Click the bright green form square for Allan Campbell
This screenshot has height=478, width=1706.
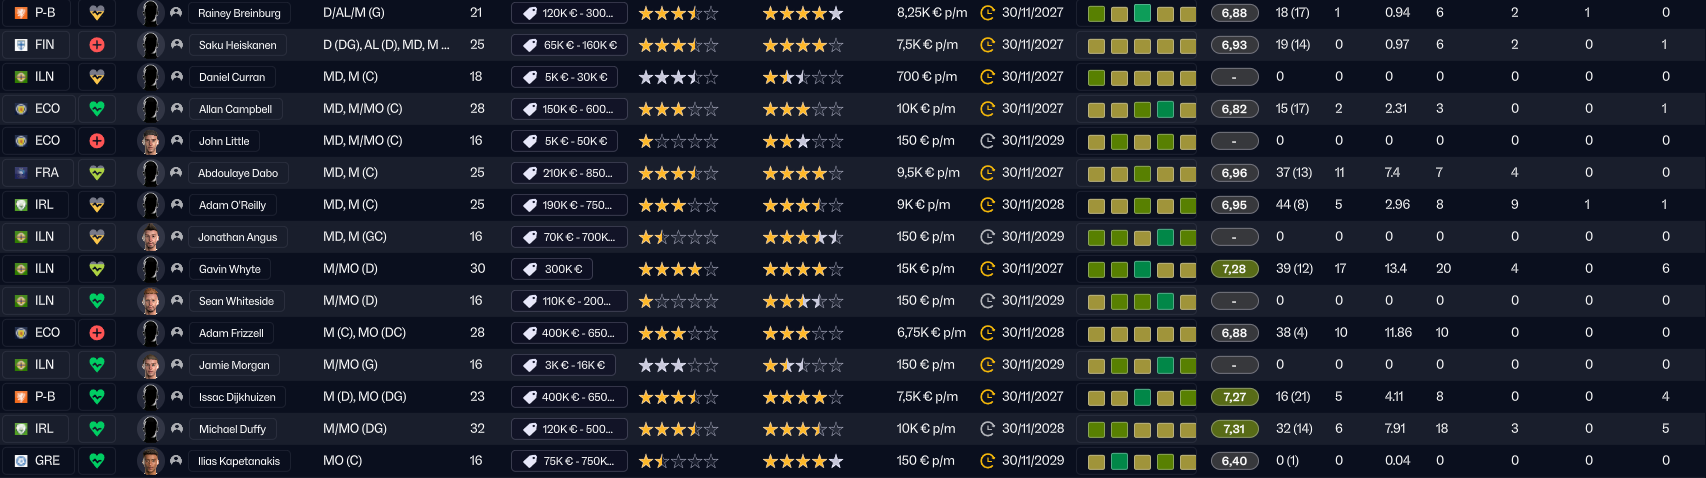[x=1165, y=110]
